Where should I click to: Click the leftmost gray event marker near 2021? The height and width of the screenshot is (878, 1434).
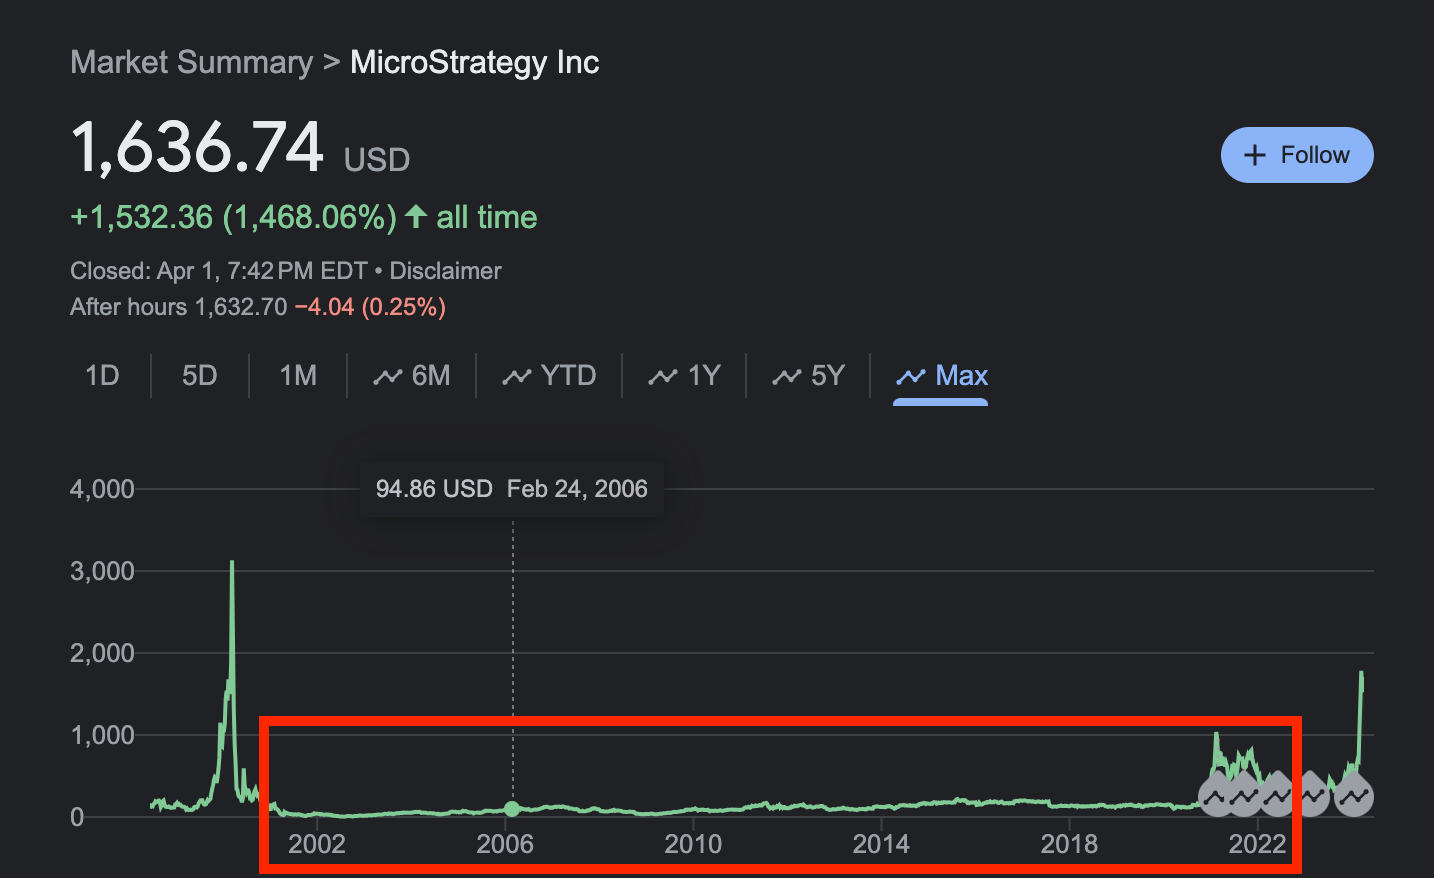[x=1216, y=796]
